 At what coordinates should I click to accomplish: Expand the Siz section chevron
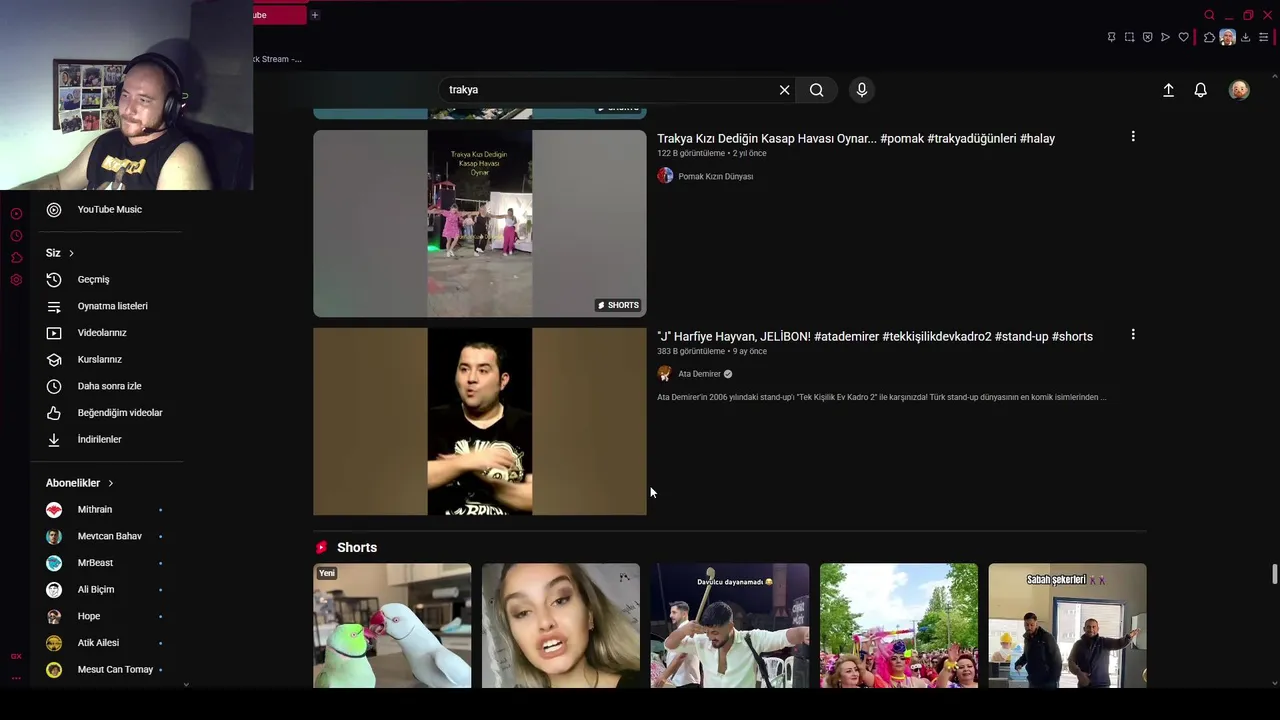(71, 253)
